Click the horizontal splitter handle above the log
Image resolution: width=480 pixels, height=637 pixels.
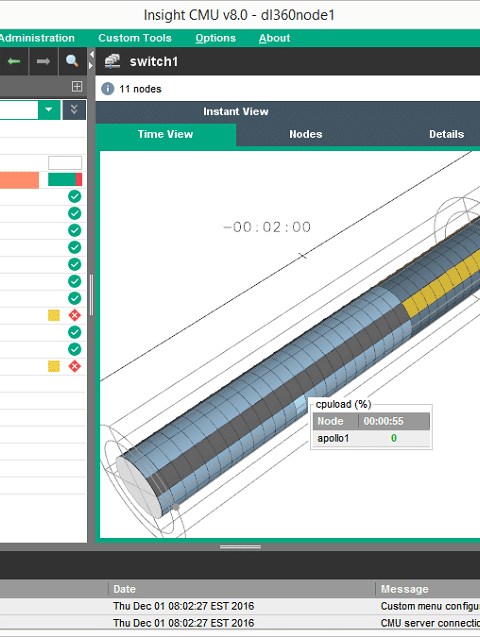(x=240, y=547)
